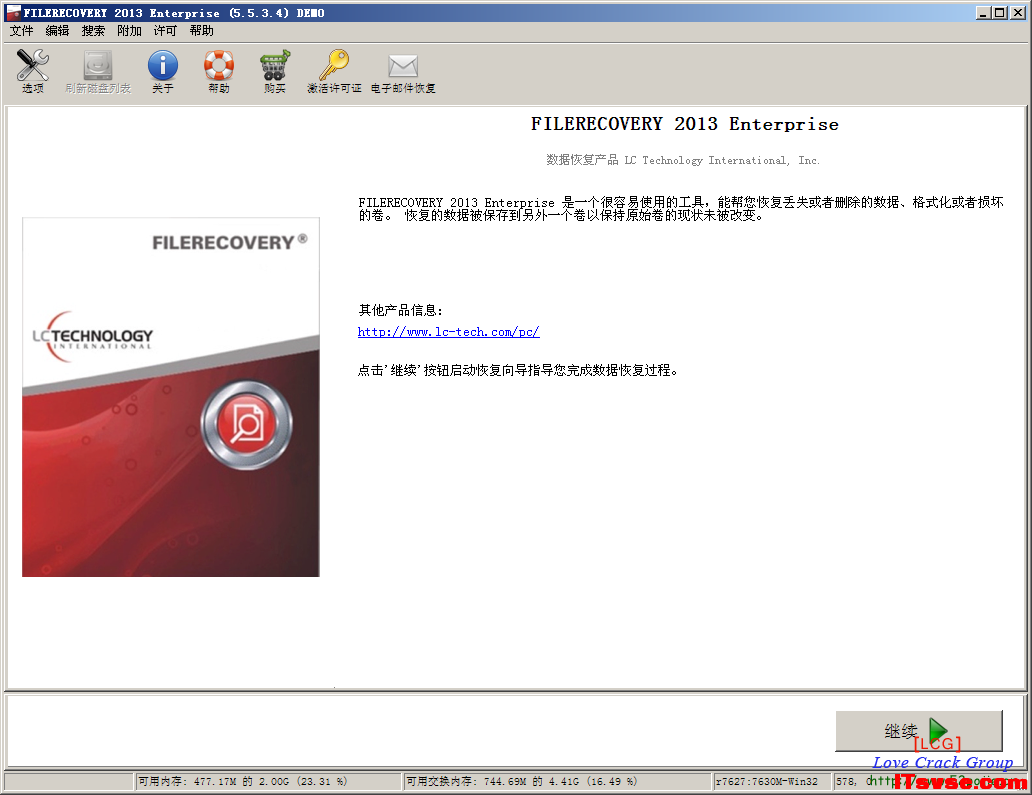Click the FILERECOVERY product box image
This screenshot has width=1032, height=795.
point(170,397)
